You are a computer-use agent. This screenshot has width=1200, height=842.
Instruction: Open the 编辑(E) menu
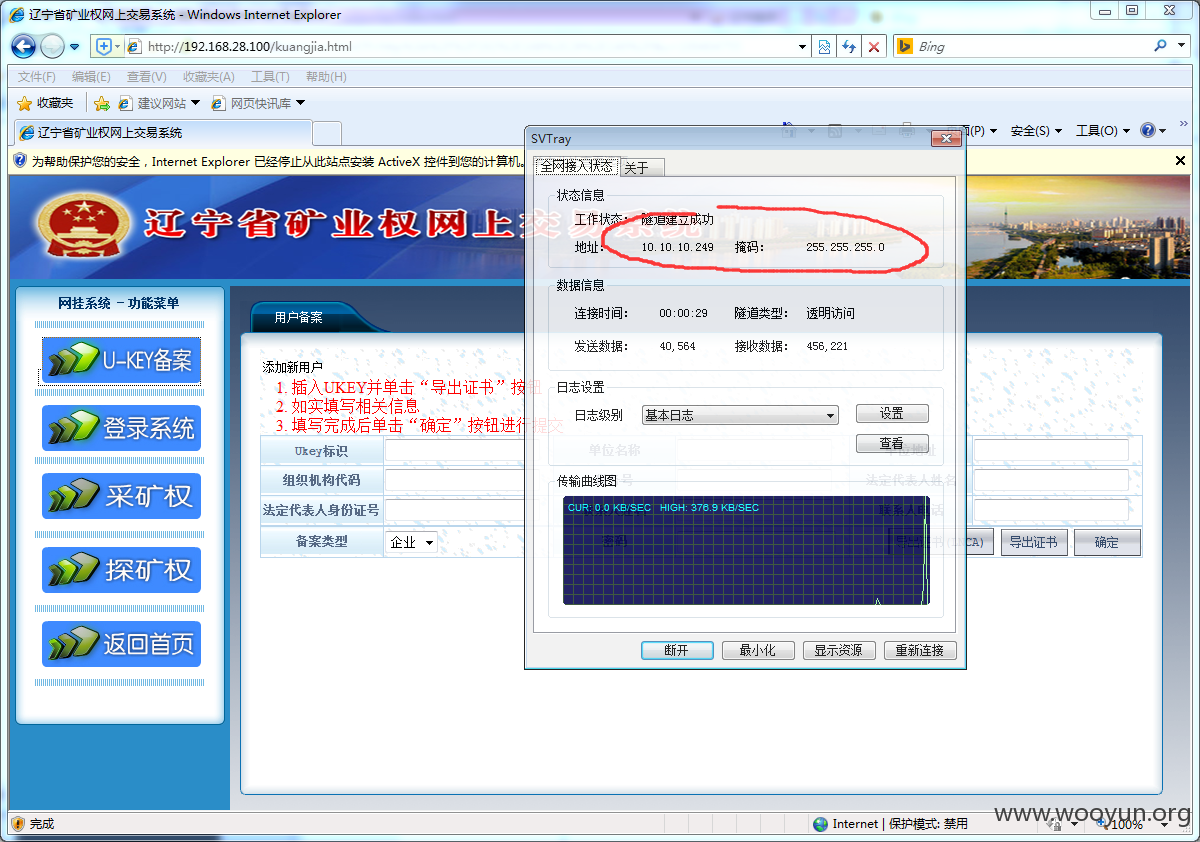tap(91, 77)
